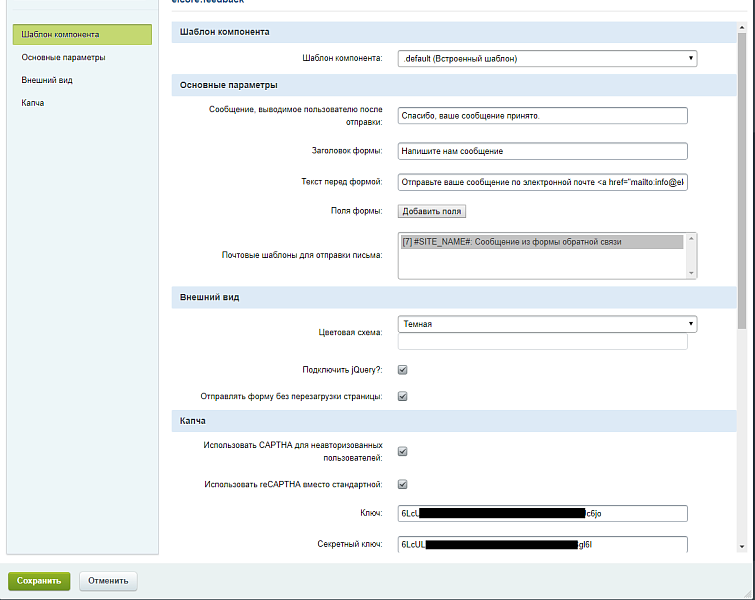The height and width of the screenshot is (600, 755).
Task: Expand the Шаблон компонента dropdown
Action: 546,59
